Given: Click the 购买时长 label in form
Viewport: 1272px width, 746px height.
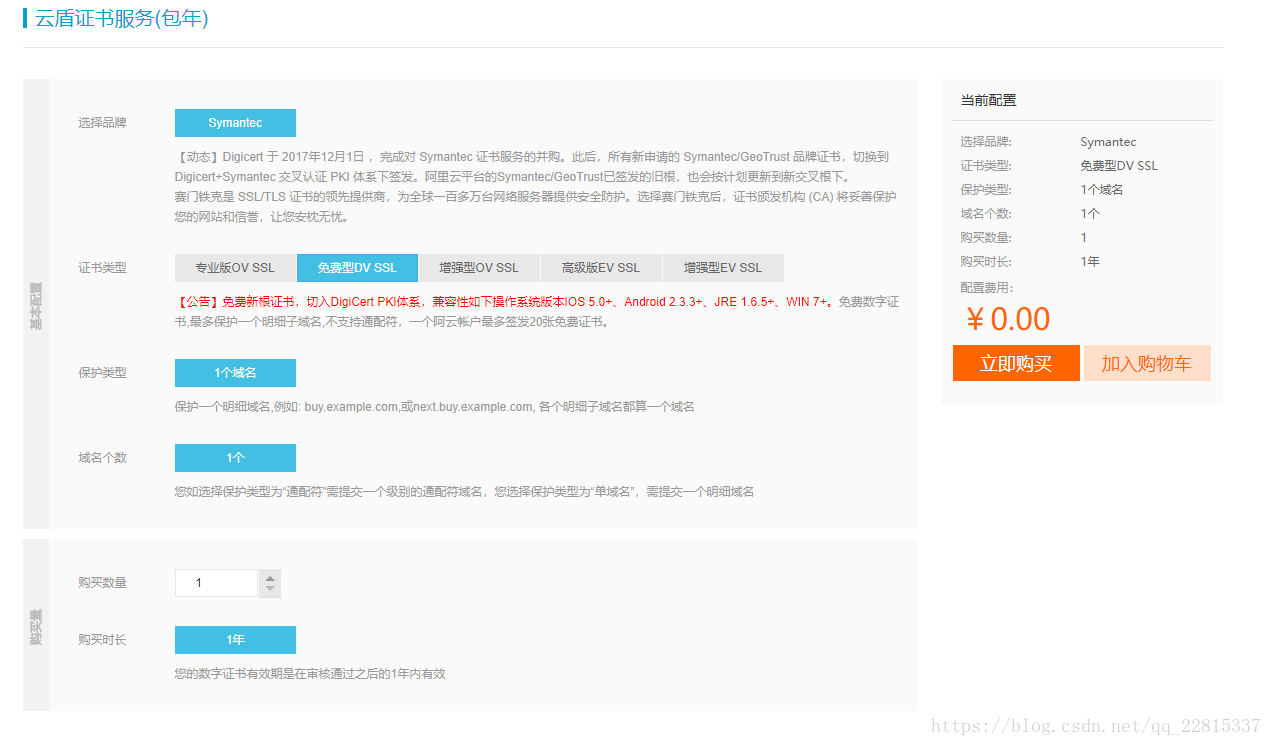Looking at the screenshot, I should point(102,640).
